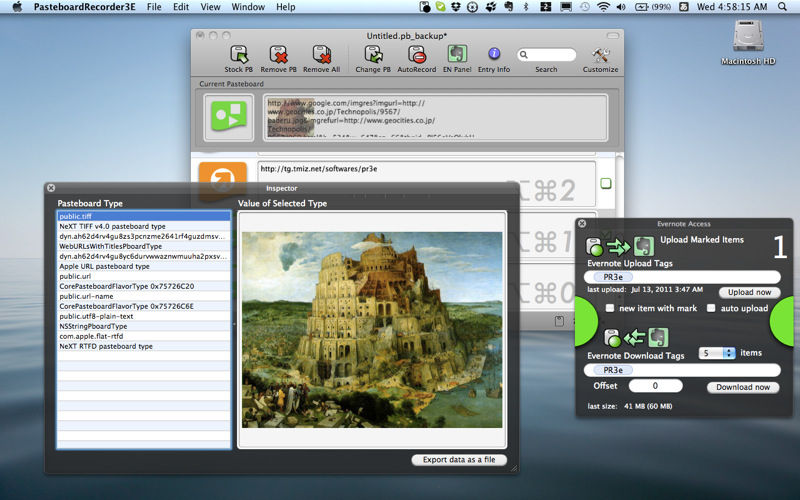
Task: Click the Evernote elephant icon in download row
Action: (x=658, y=337)
